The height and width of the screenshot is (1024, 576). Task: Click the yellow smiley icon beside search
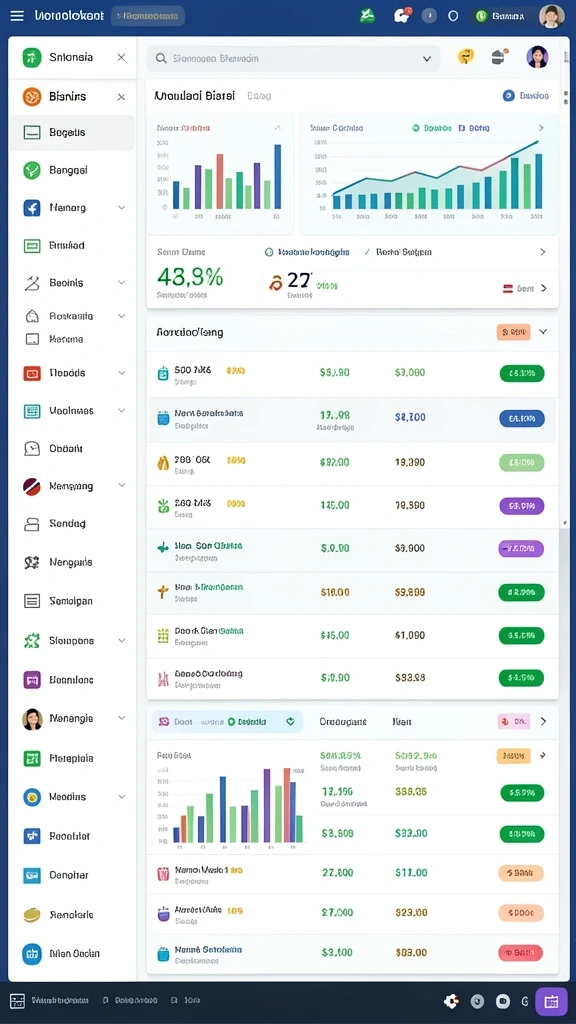[x=465, y=57]
